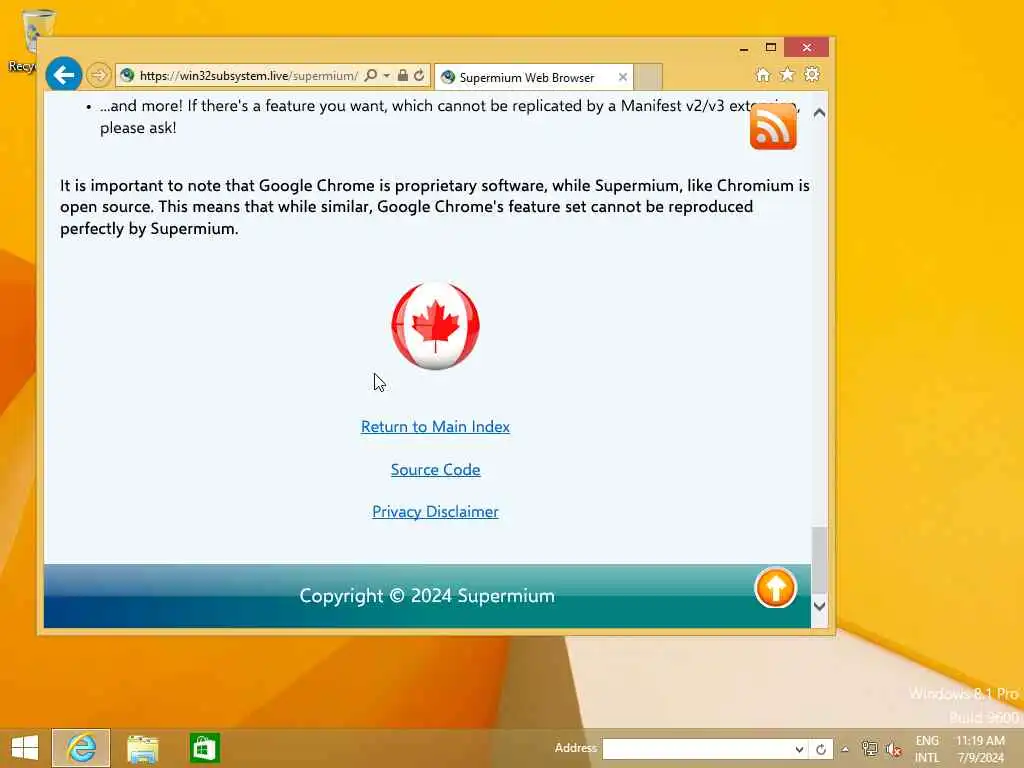Click the URL text in address bar
Screen dimensions: 1024x768
[x=249, y=76]
